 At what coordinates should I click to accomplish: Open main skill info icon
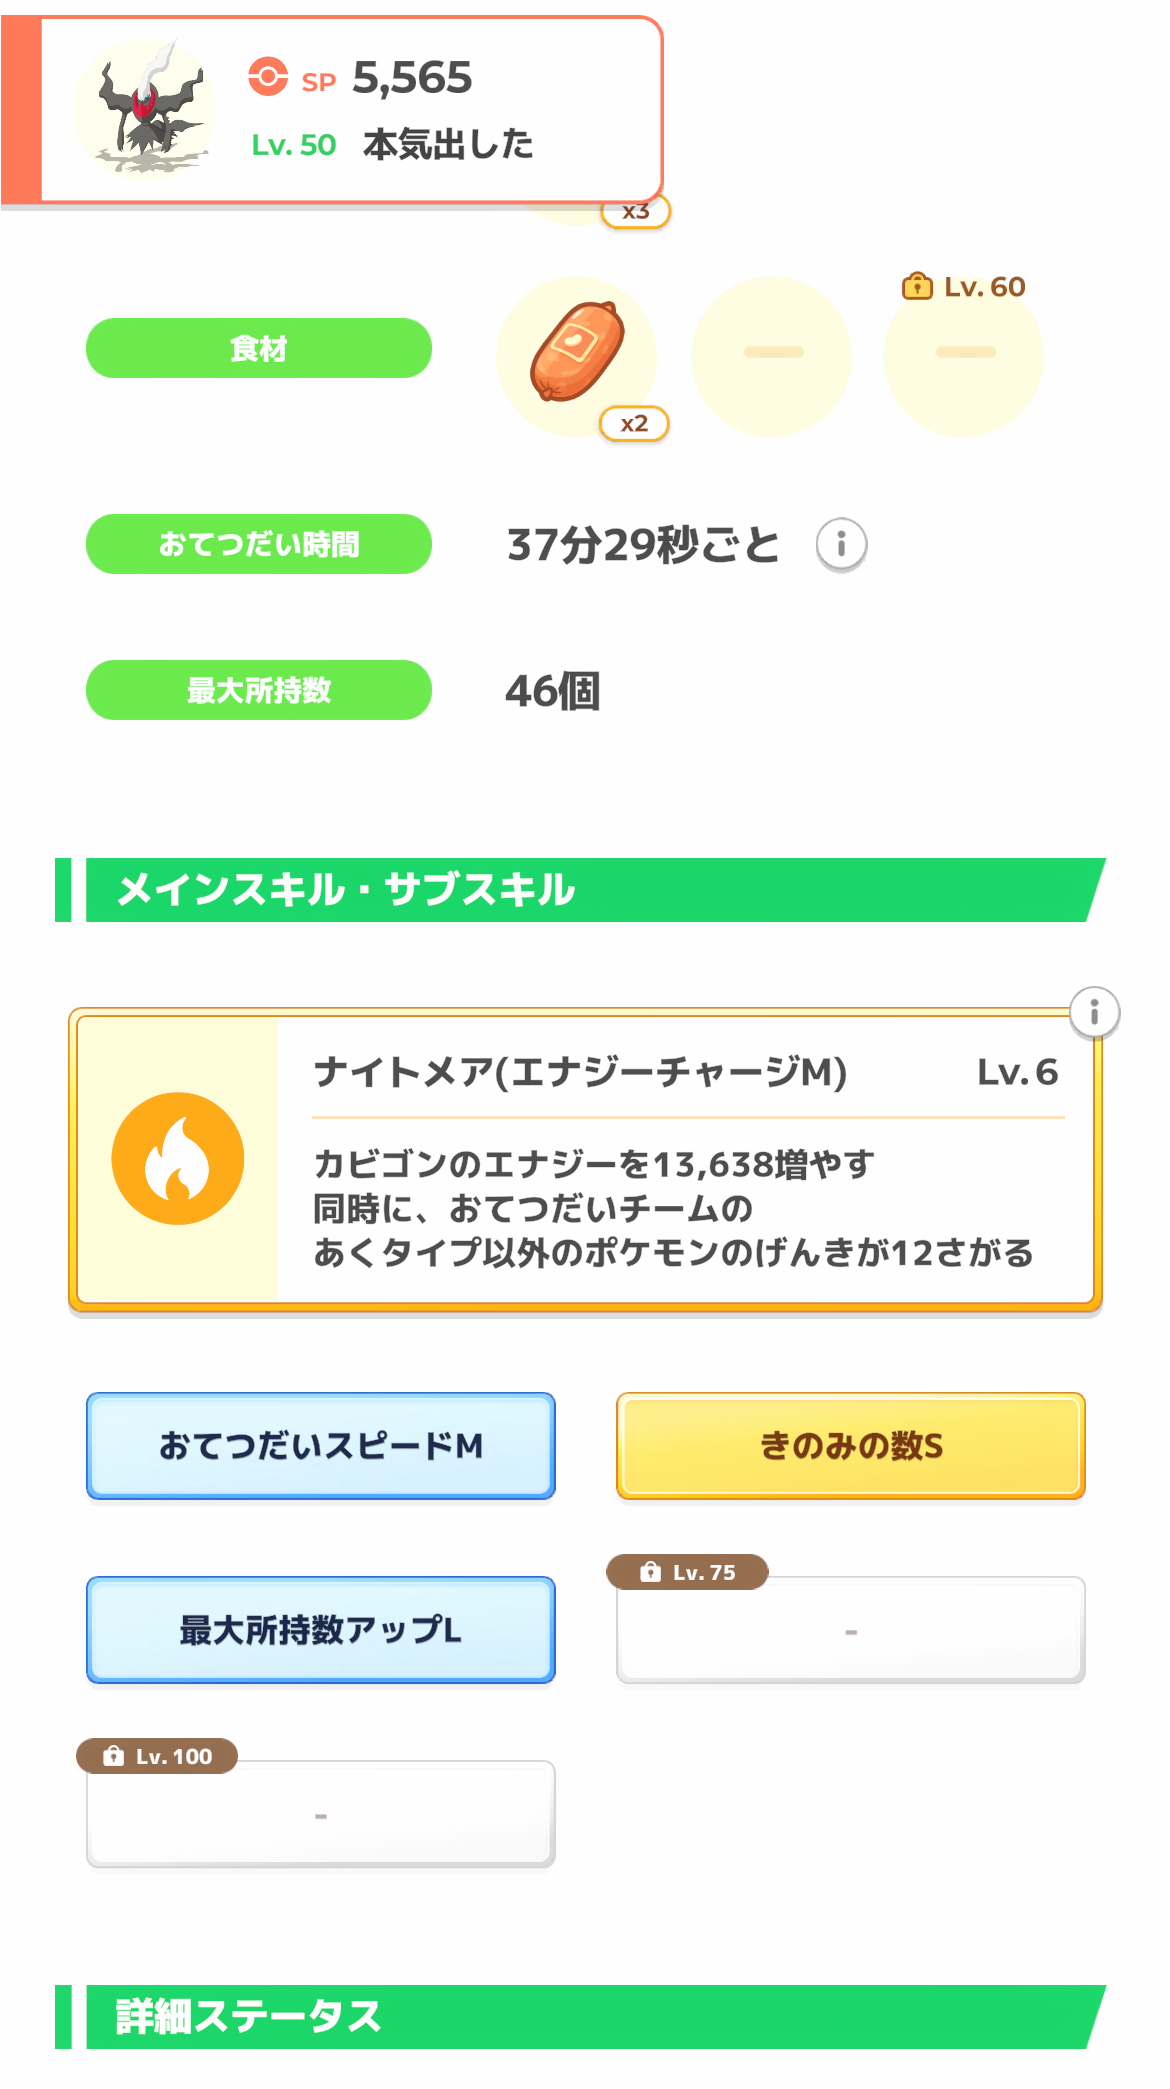pyautogui.click(x=1094, y=1012)
